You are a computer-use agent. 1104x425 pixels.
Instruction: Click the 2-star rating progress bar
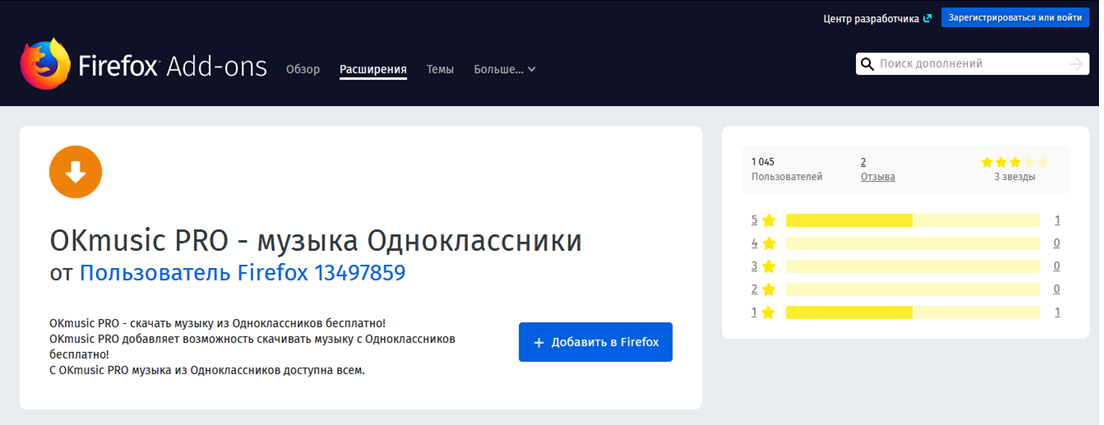(912, 289)
